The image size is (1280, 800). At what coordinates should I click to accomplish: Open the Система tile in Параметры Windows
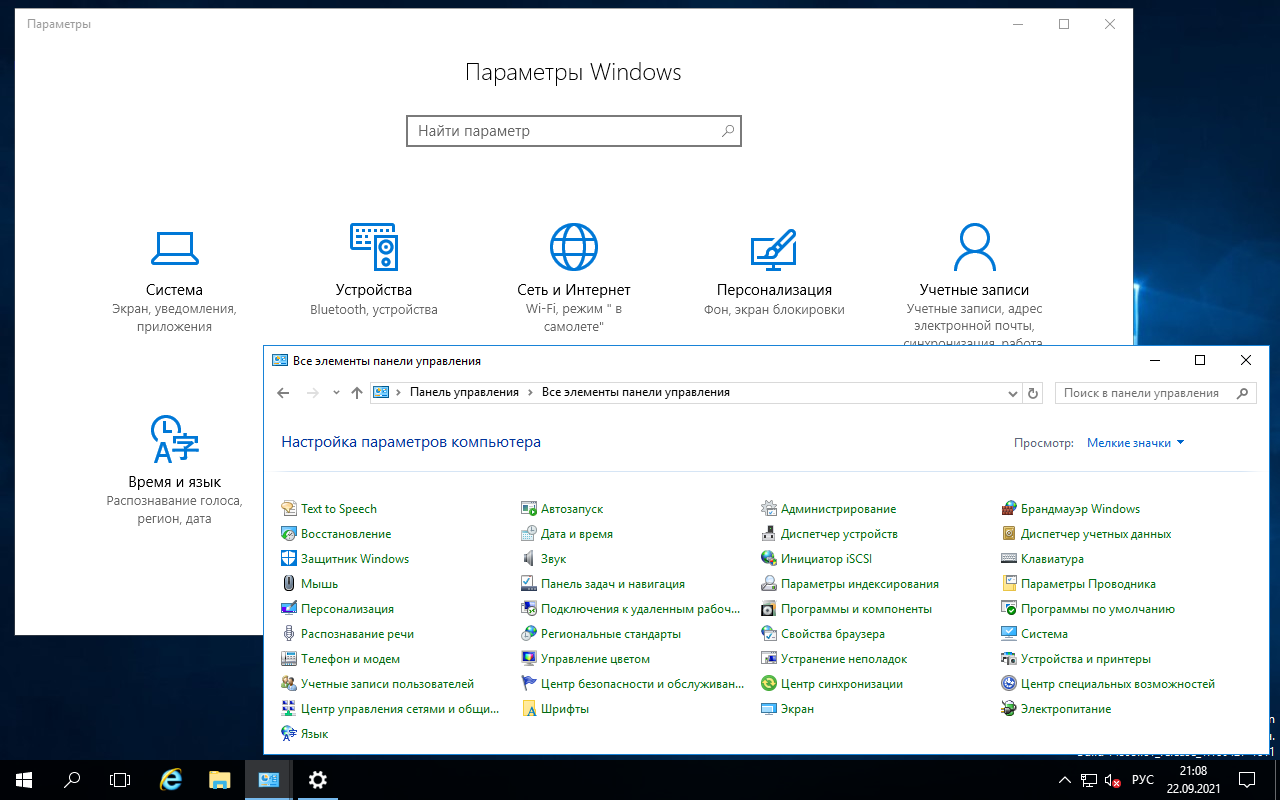[x=174, y=278]
